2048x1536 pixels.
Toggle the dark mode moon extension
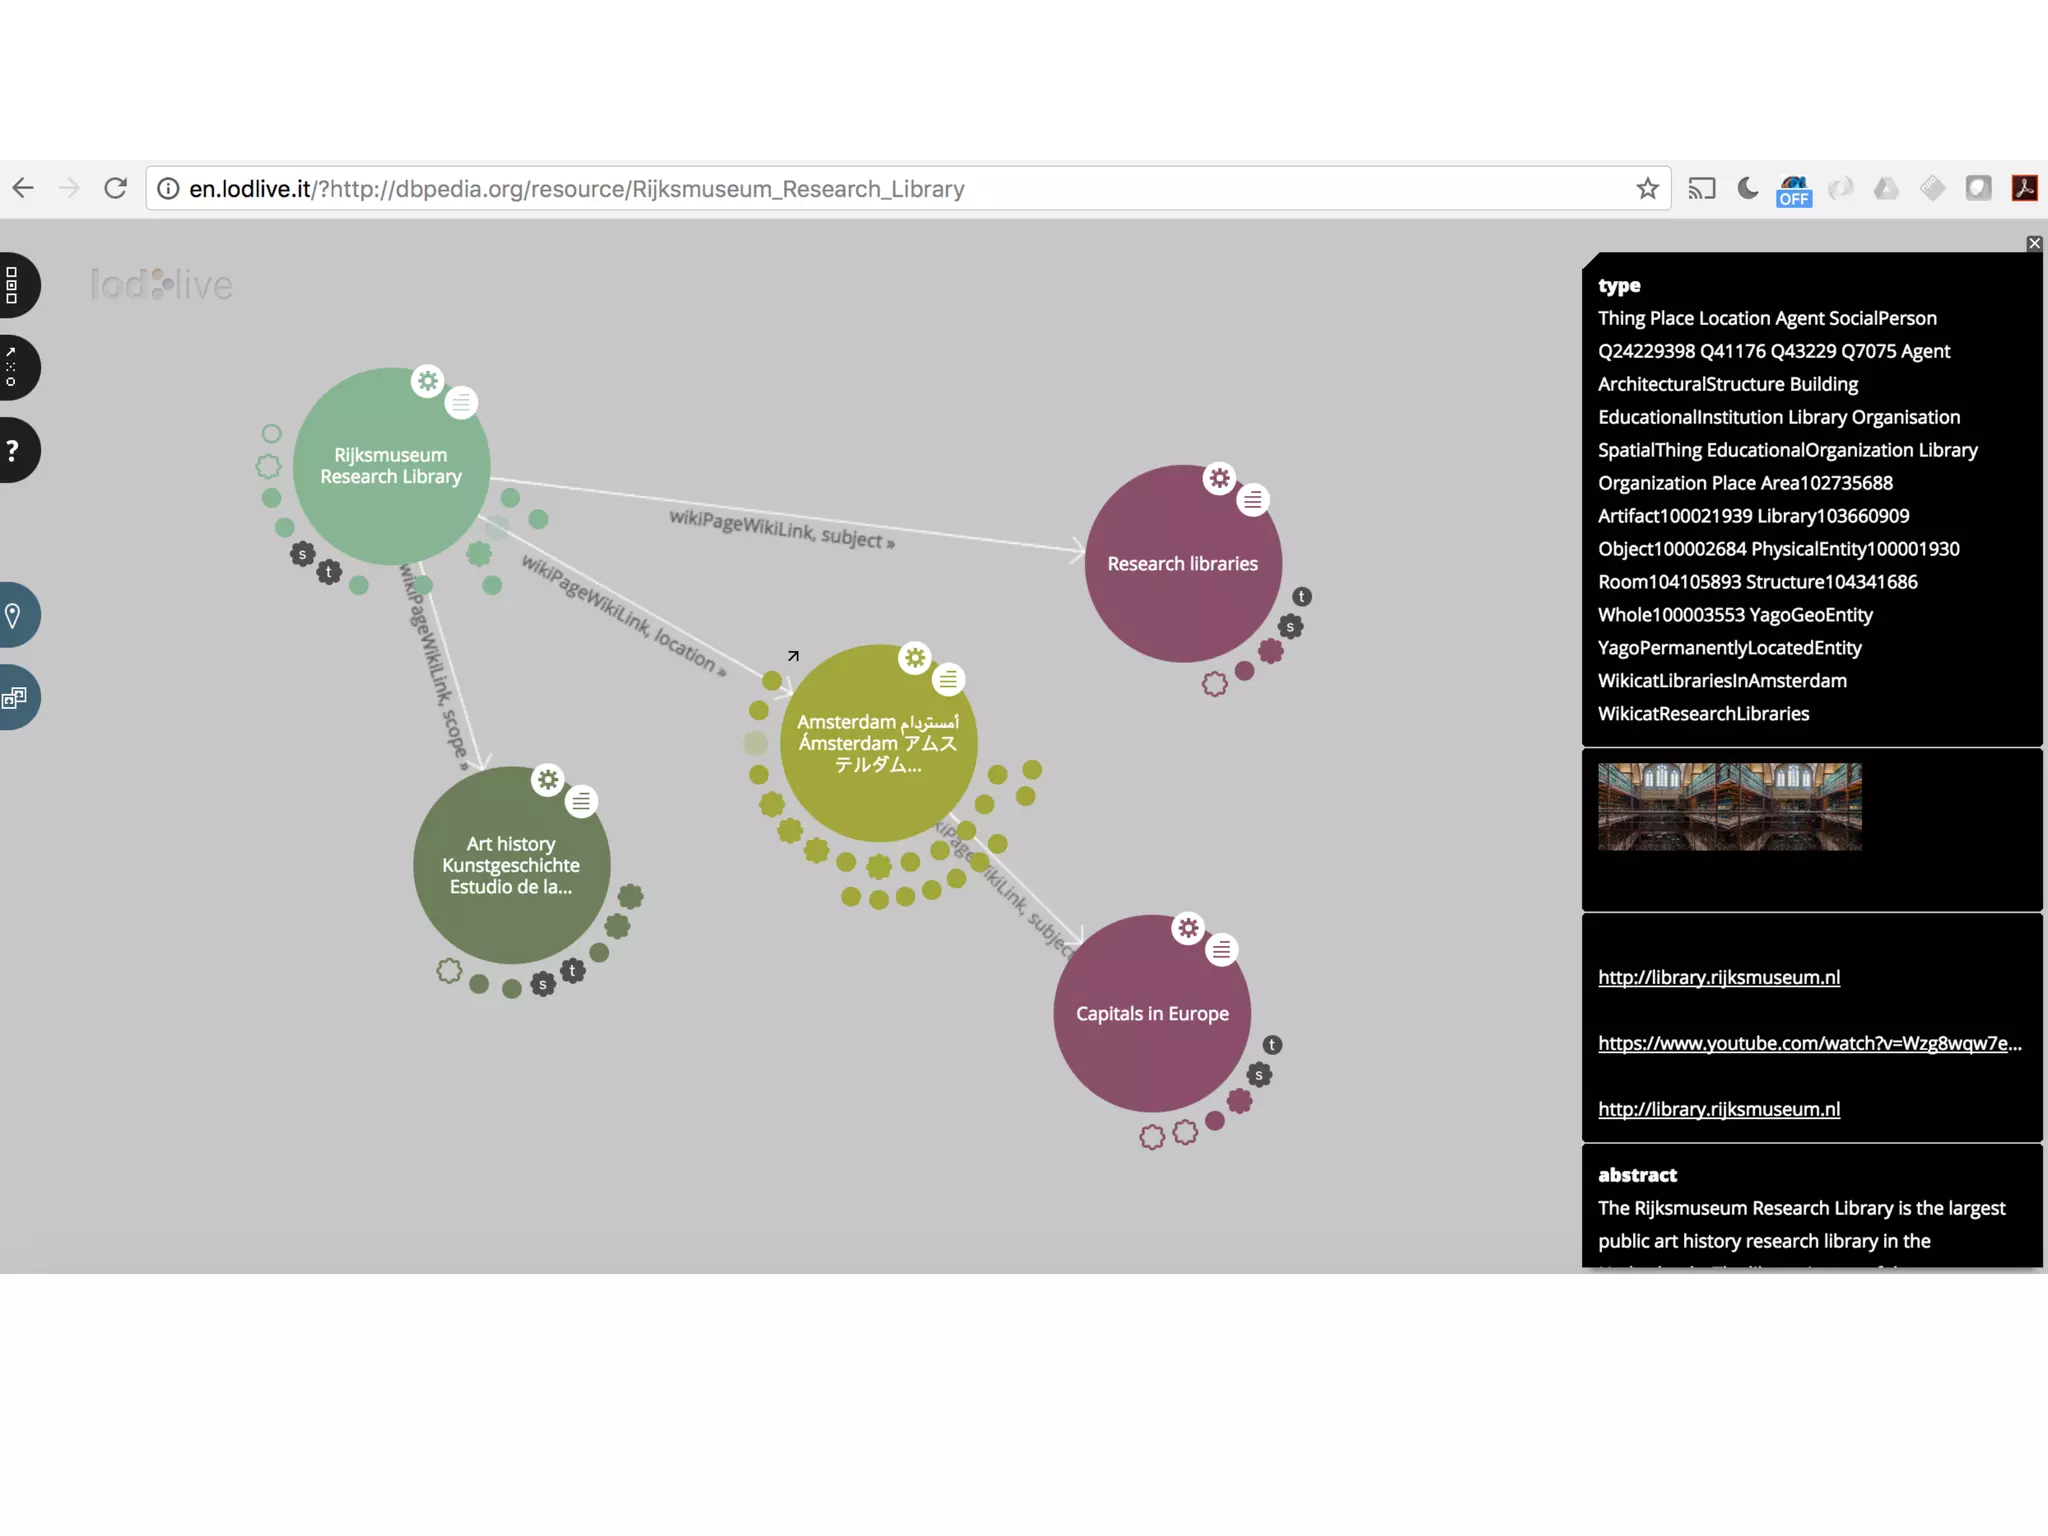click(x=1747, y=189)
